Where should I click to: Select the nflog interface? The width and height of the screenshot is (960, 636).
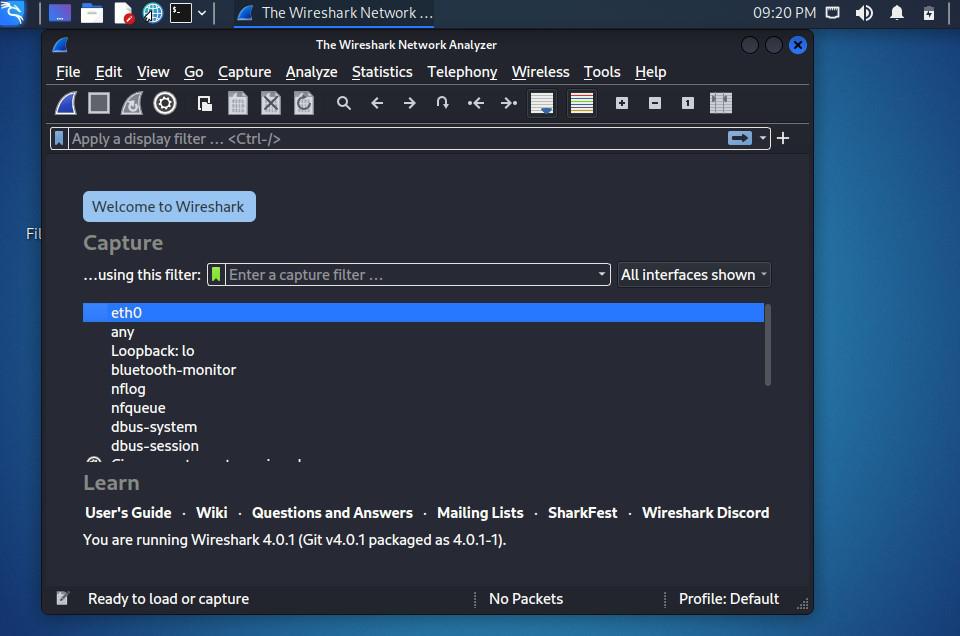point(423,389)
